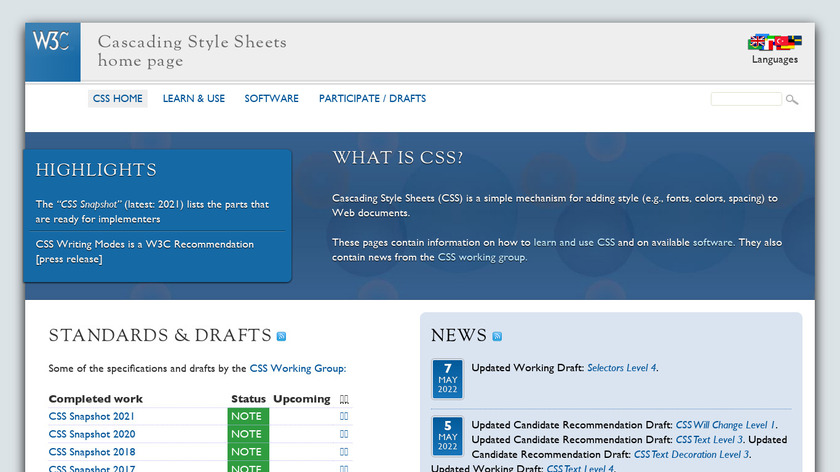Open CSS Text Level 4 link
Viewport: 840px width, 472px height.
click(580, 468)
